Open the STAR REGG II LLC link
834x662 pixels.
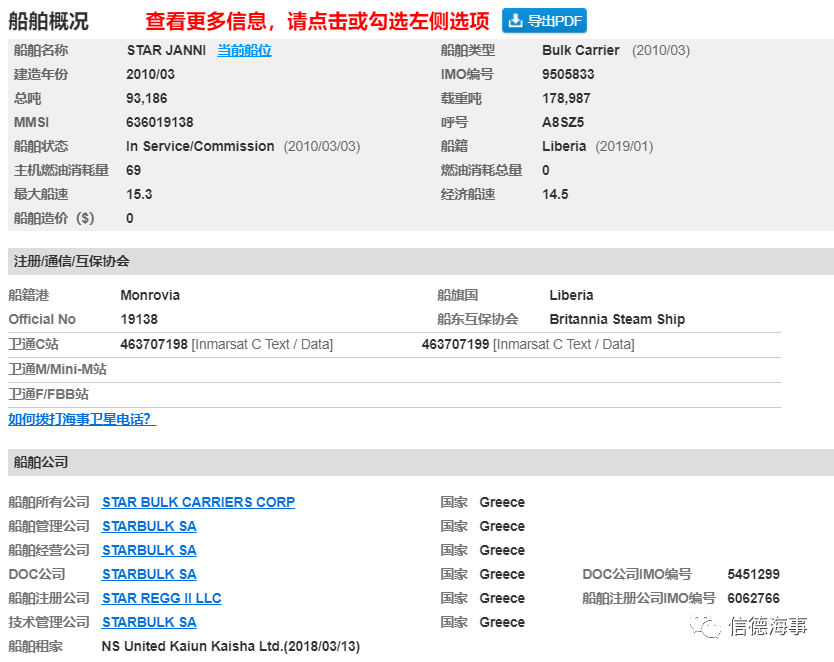point(161,598)
